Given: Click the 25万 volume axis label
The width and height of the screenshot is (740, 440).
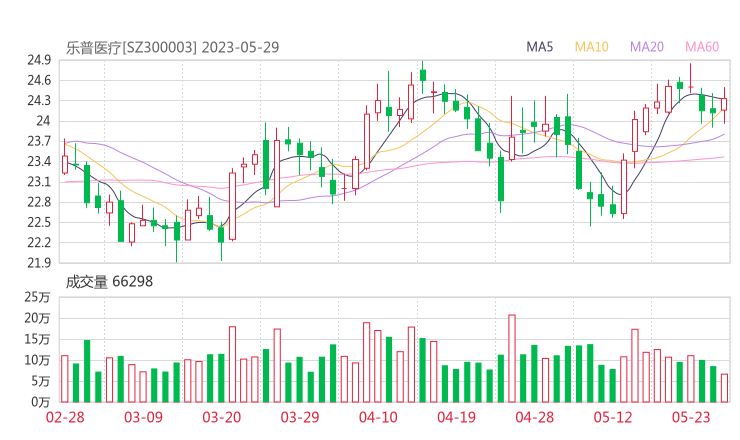Looking at the screenshot, I should click(37, 297).
